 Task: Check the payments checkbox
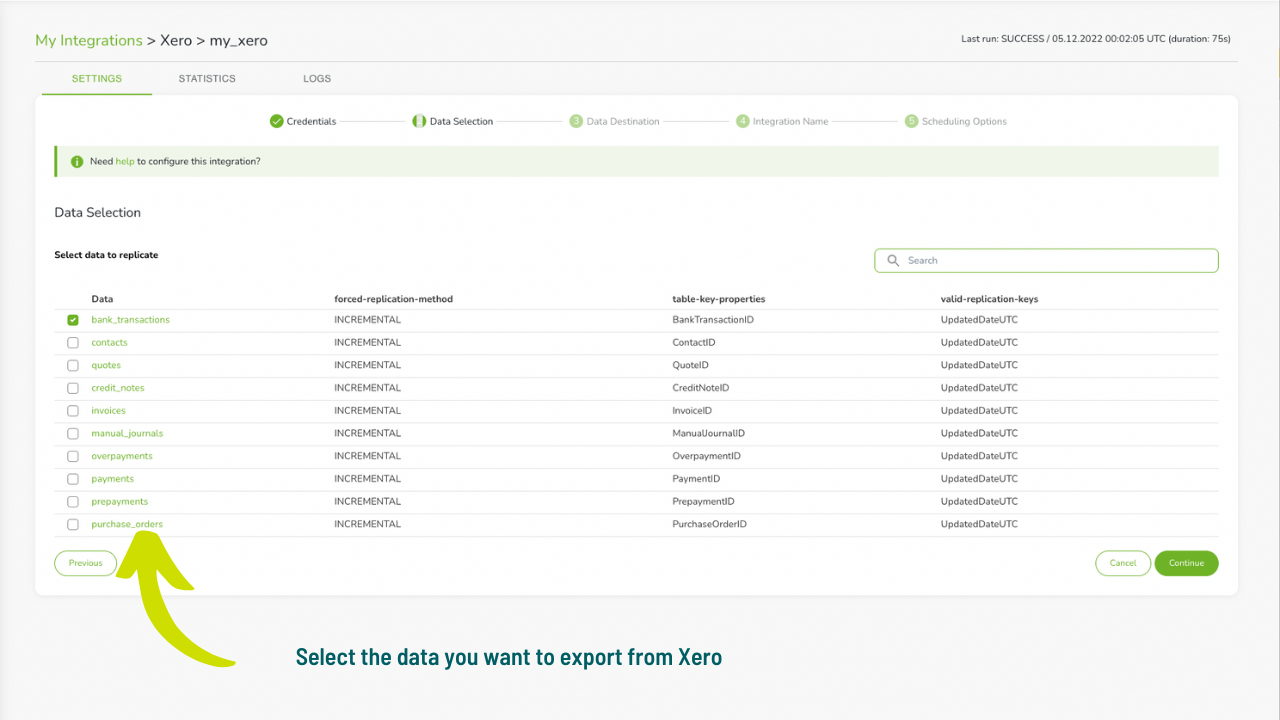[x=73, y=479]
